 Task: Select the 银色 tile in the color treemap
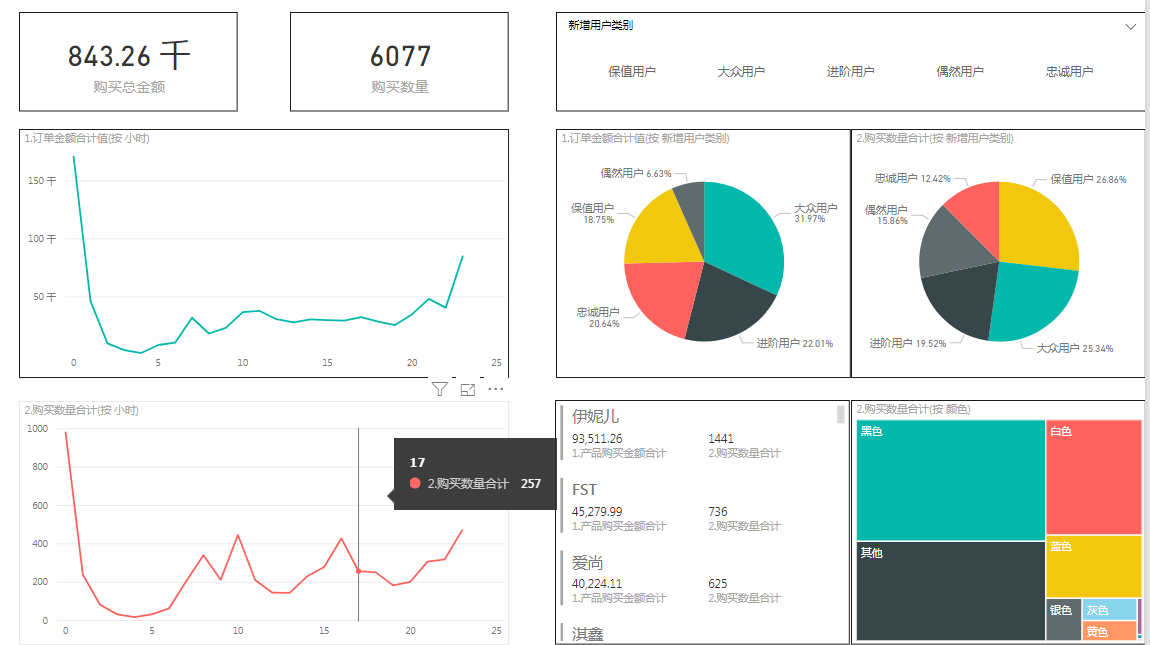tap(1063, 619)
